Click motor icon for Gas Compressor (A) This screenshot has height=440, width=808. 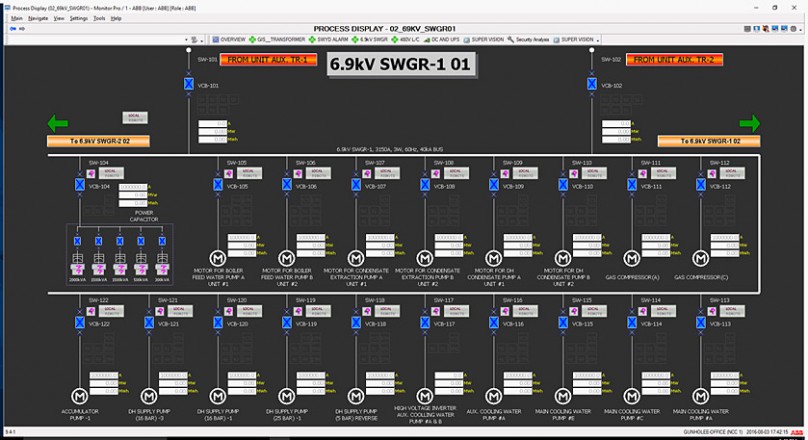click(632, 258)
